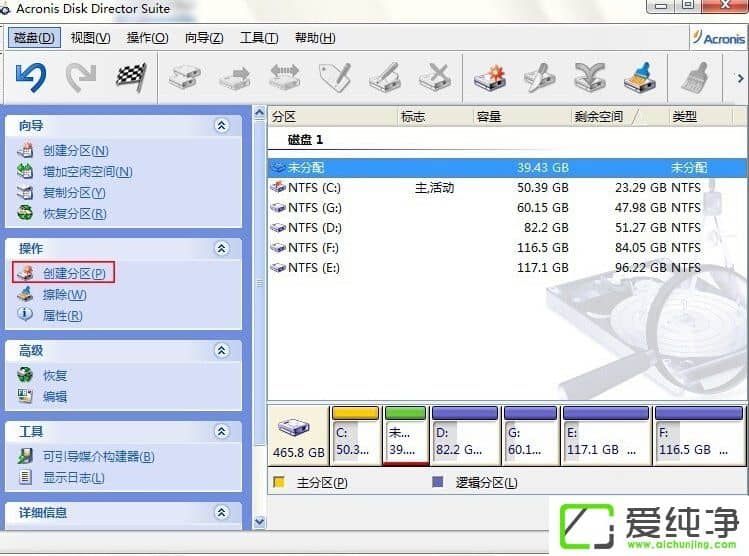Viewport: 749px width, 556px height.
Task: Select E: 117.1 GB block in map
Action: [606, 435]
